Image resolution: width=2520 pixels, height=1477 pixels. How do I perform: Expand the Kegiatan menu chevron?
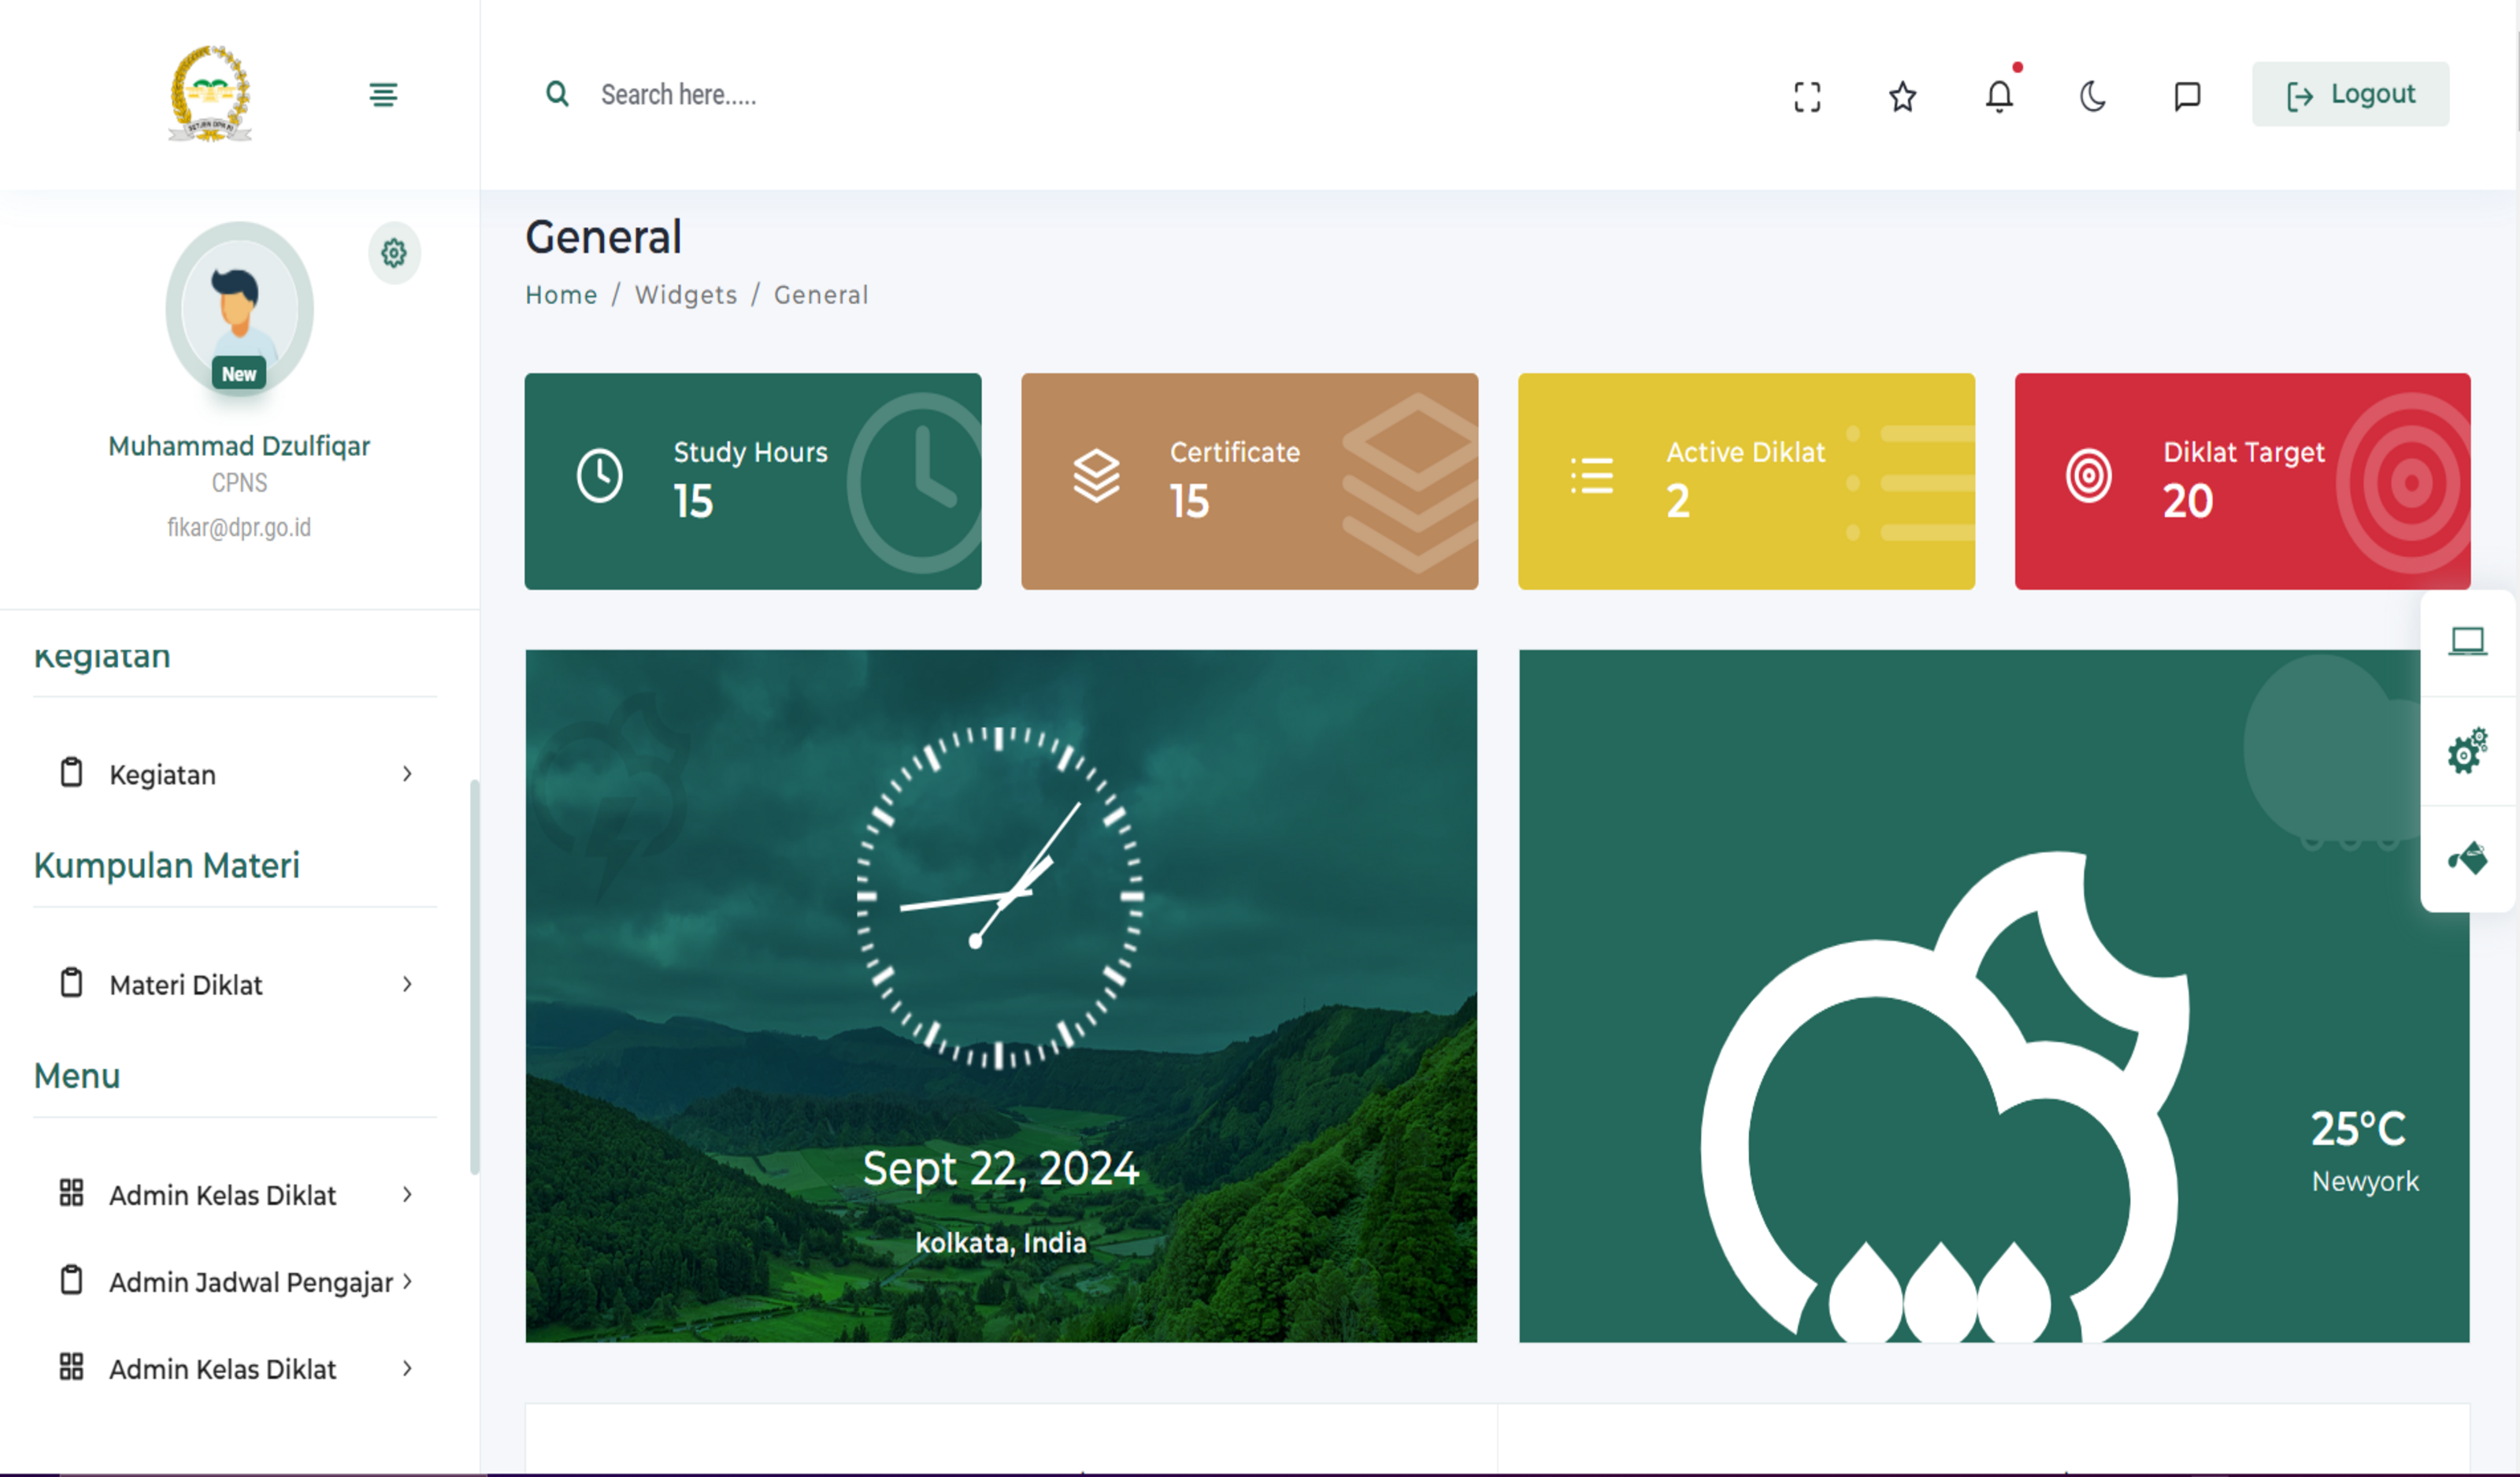pyautogui.click(x=407, y=774)
